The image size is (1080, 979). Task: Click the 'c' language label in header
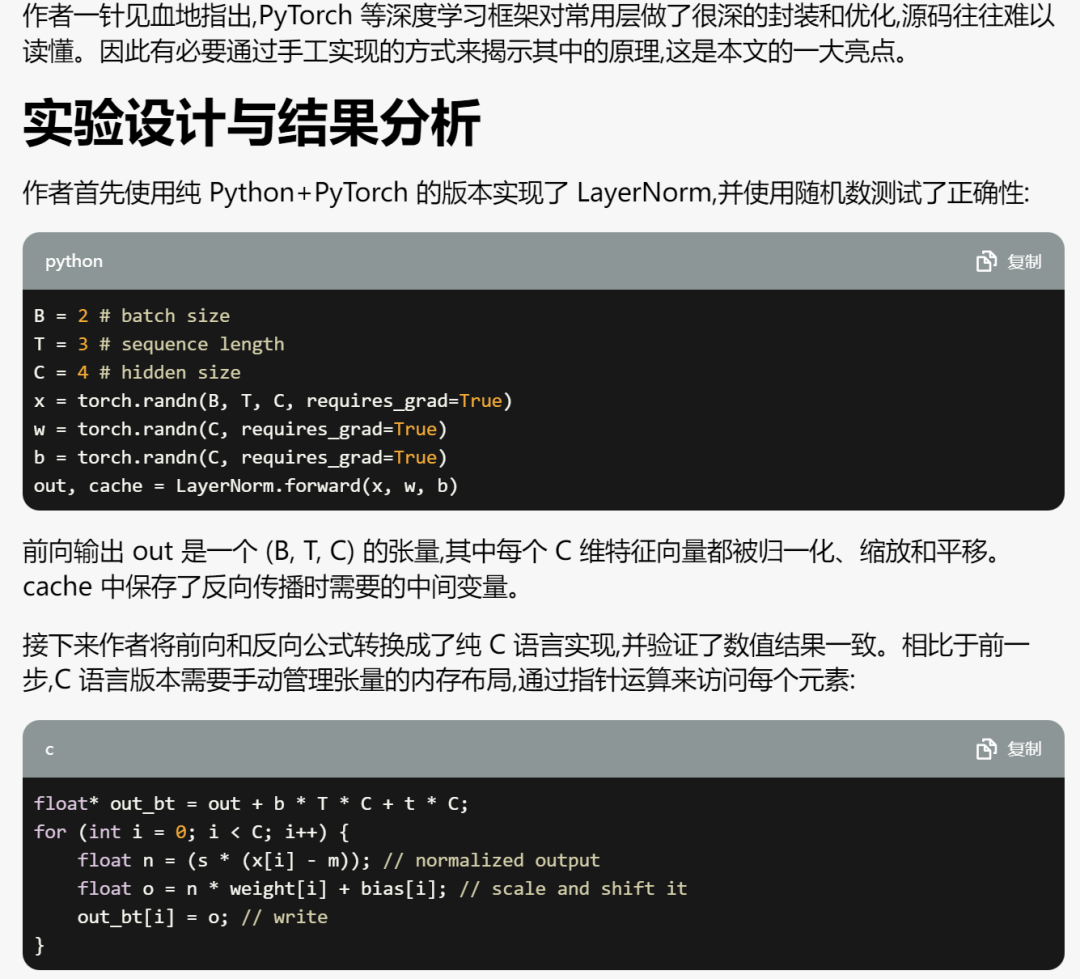point(50,750)
